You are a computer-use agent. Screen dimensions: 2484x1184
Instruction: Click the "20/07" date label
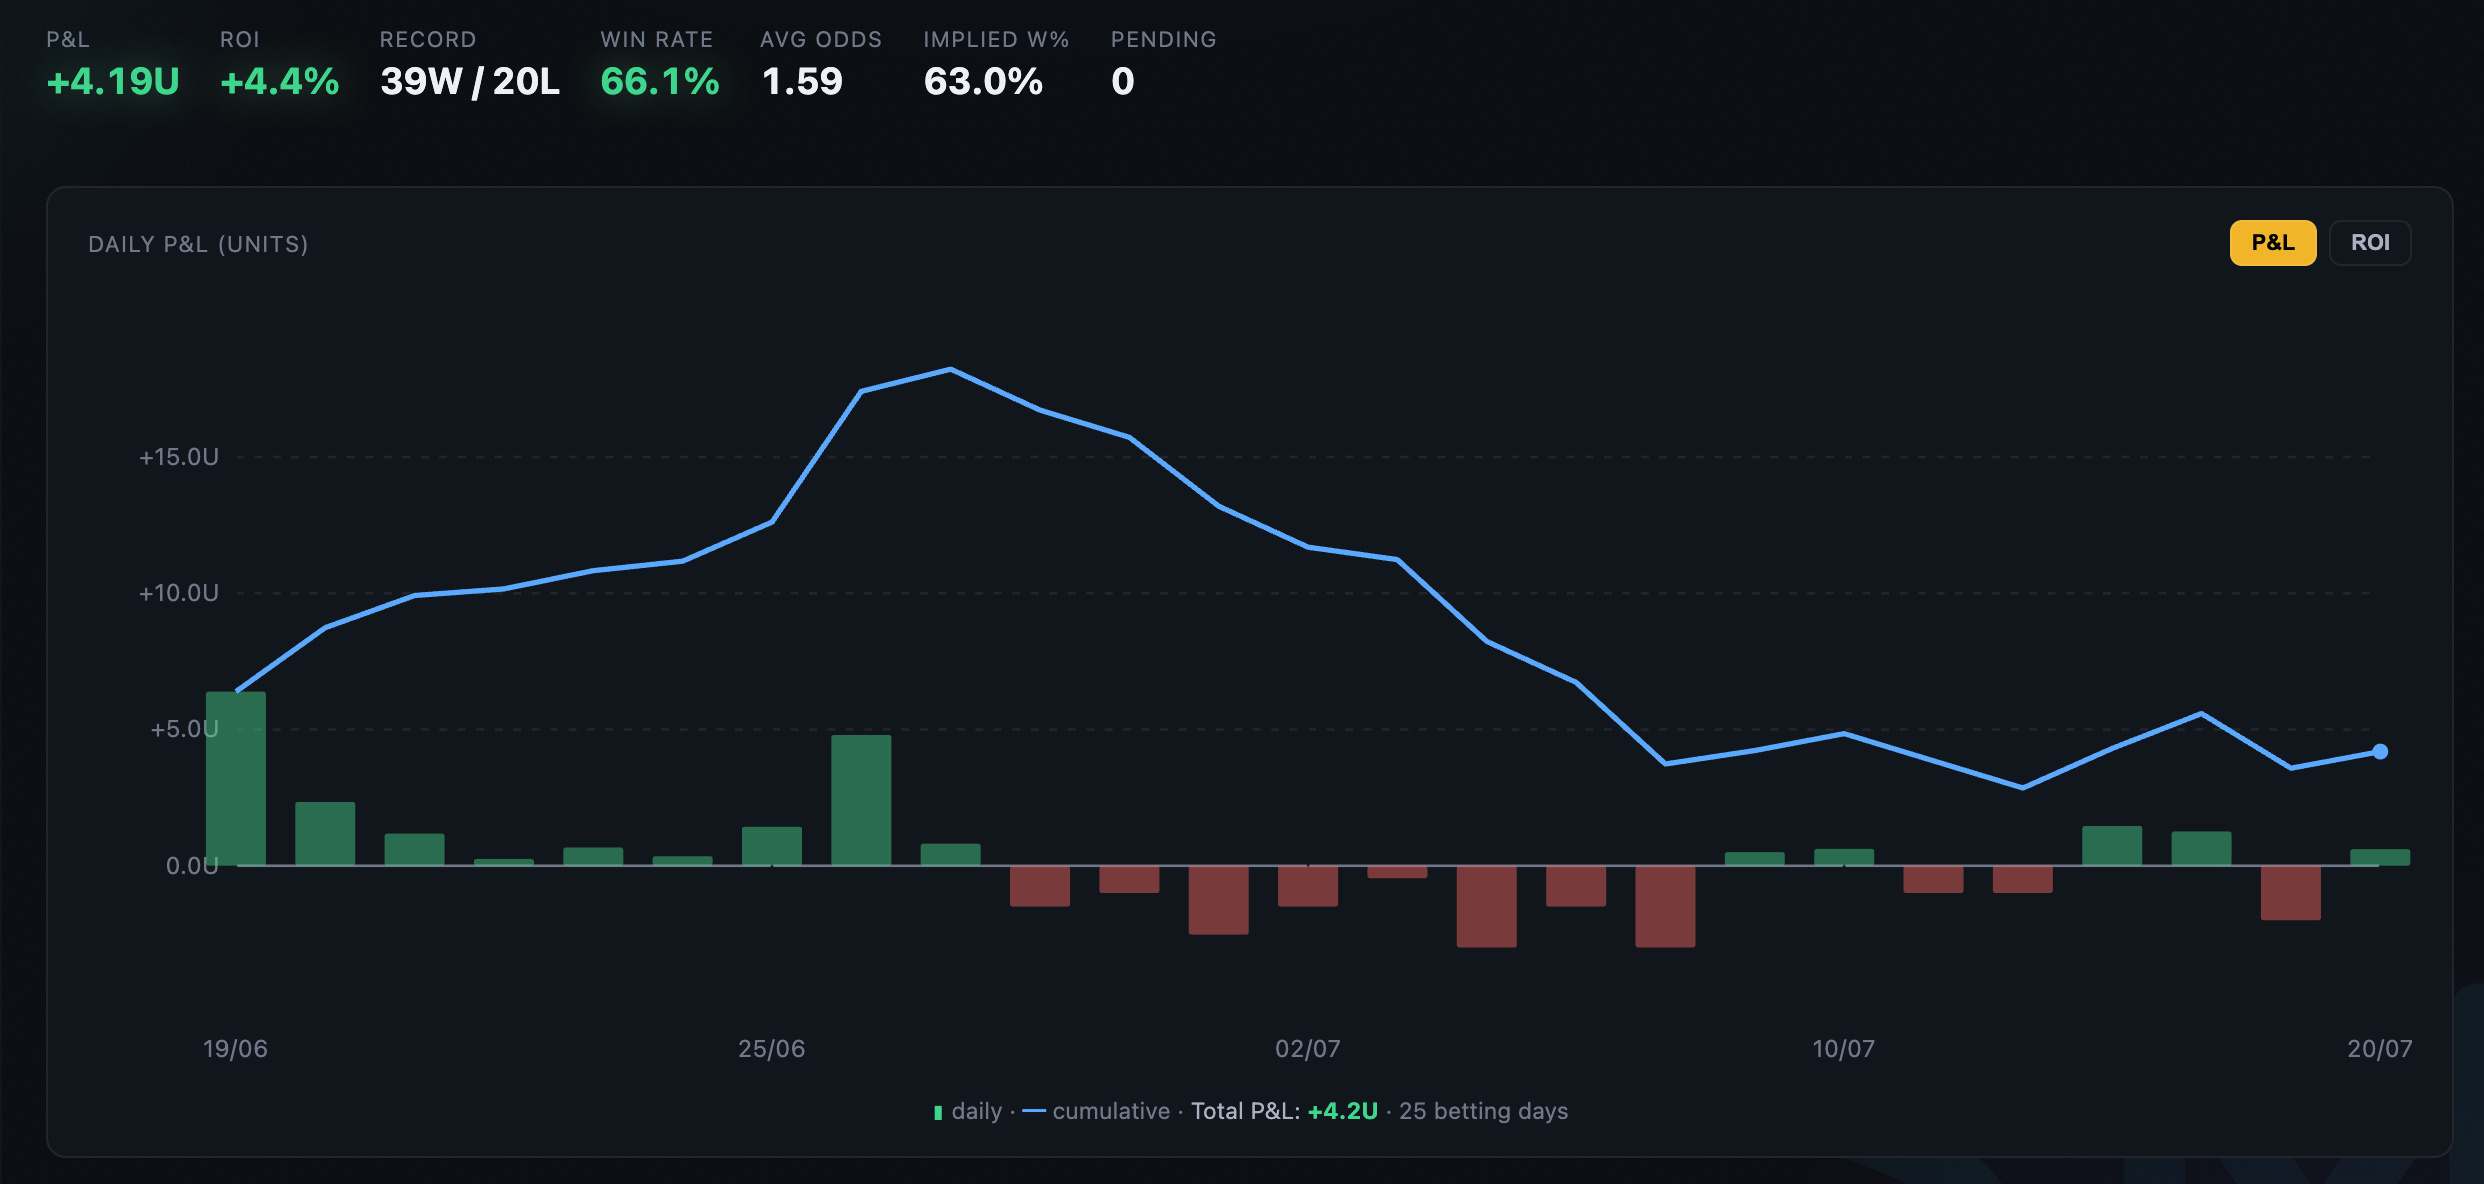click(2380, 1049)
